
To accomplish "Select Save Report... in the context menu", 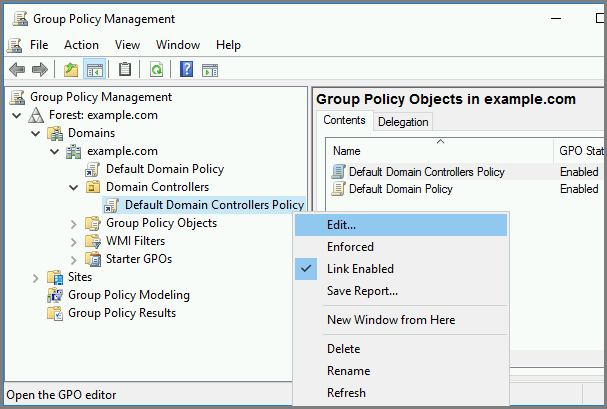I will click(x=362, y=291).
